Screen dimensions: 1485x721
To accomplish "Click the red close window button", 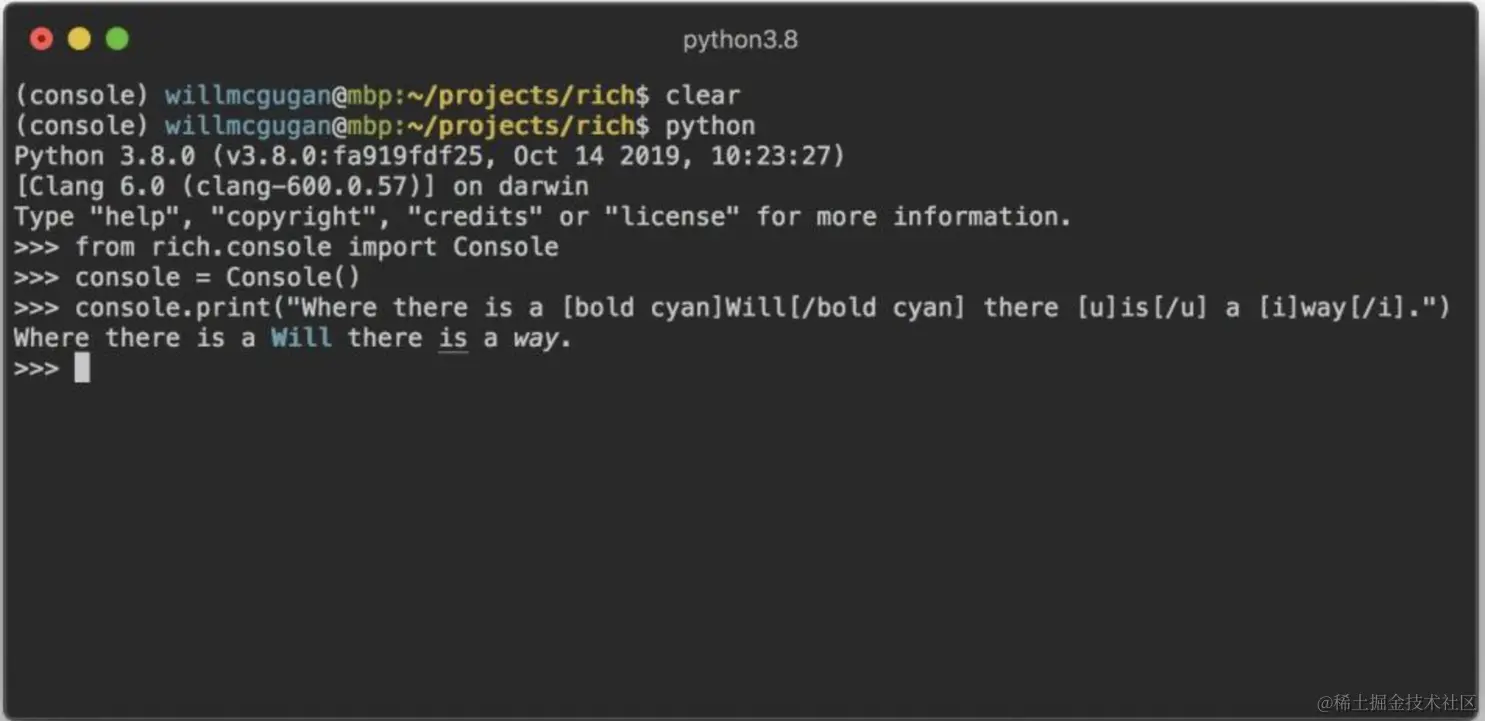I will [x=41, y=39].
